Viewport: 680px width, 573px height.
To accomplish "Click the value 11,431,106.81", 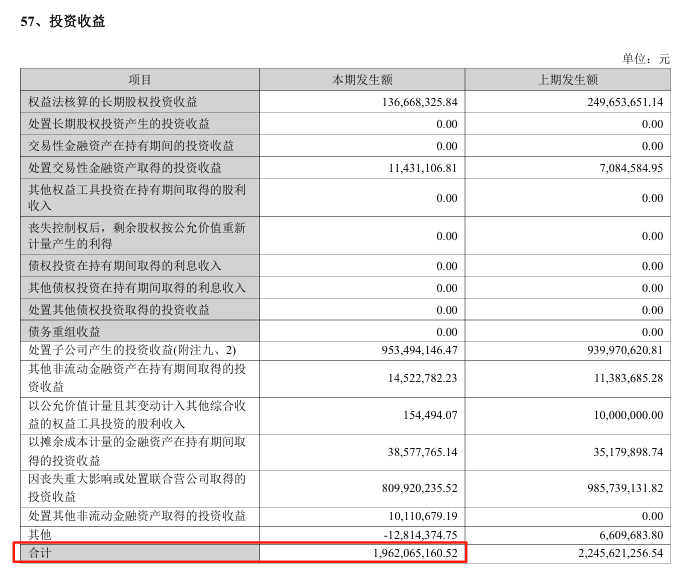I will (x=423, y=168).
